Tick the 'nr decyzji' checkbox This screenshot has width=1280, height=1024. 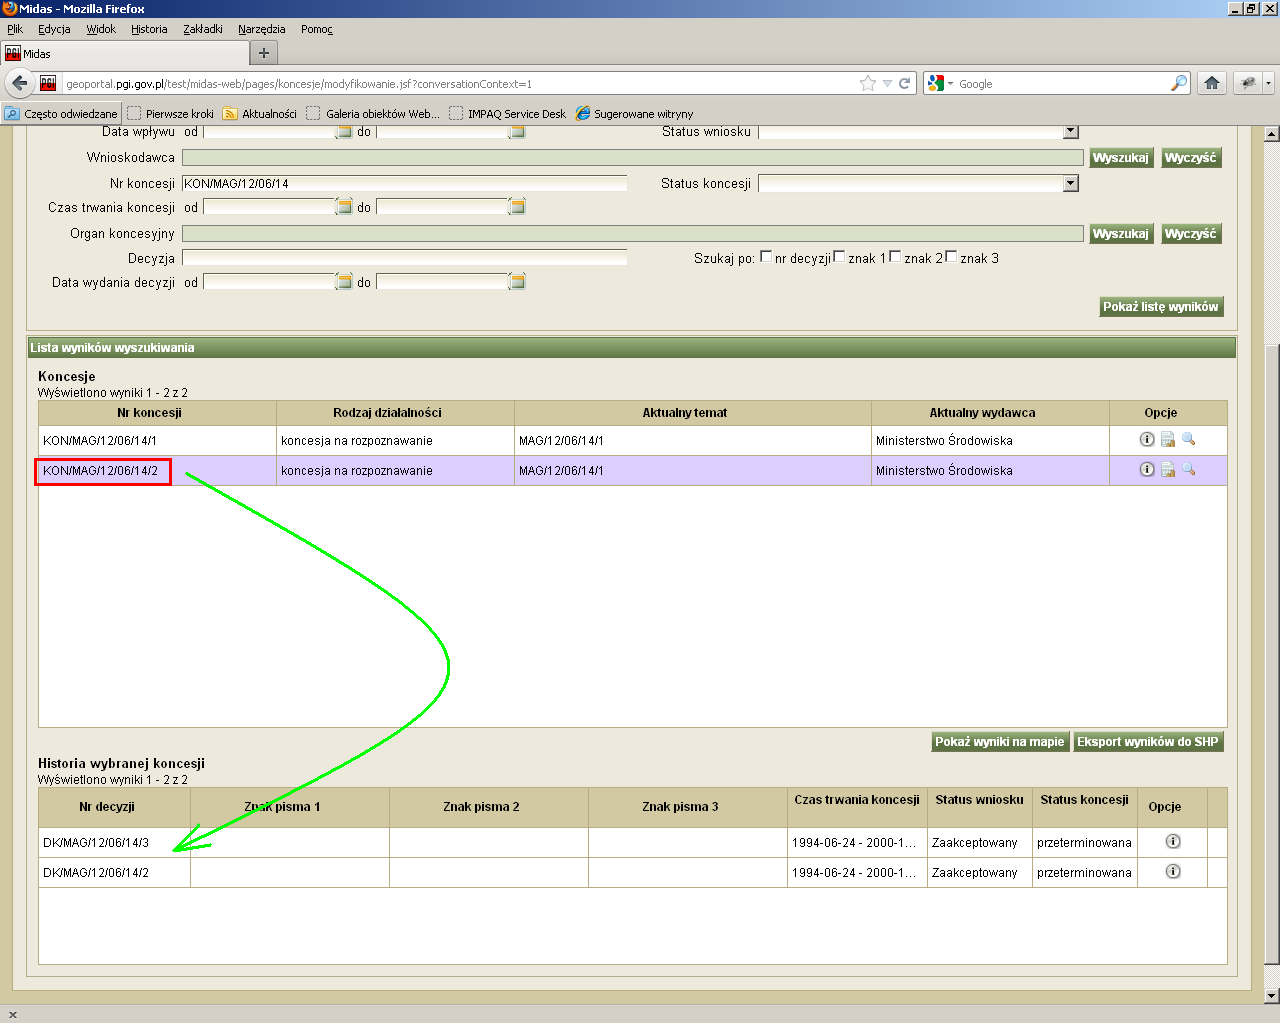766,257
